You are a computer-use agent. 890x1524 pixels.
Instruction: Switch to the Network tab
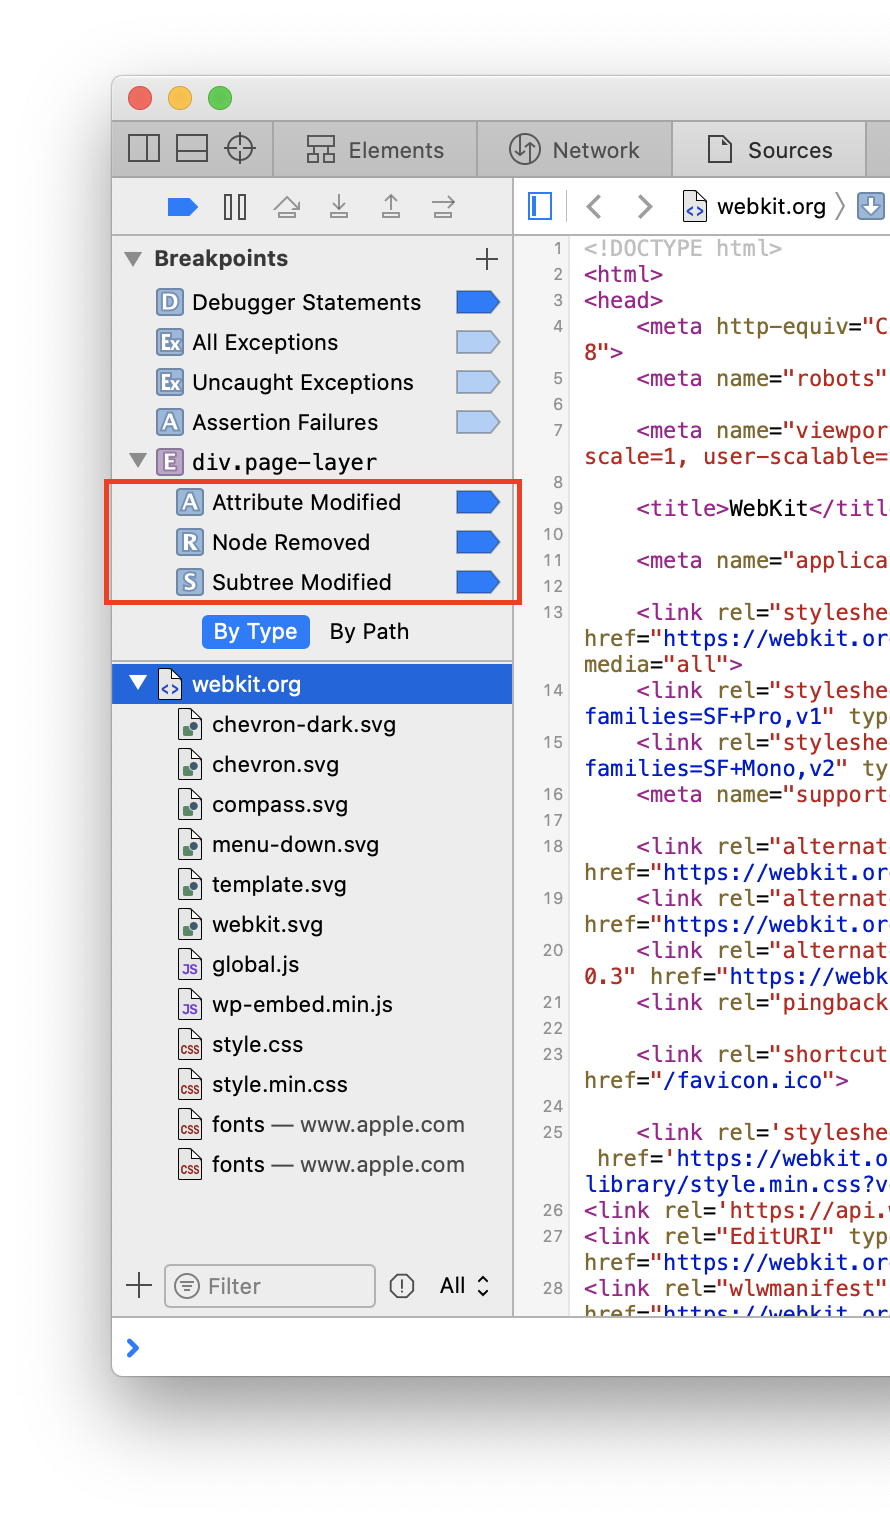point(575,150)
